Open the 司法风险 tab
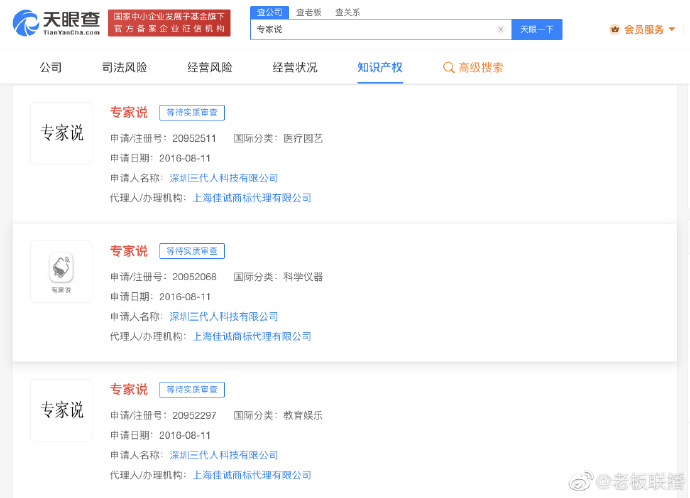The height and width of the screenshot is (498, 690). coord(124,68)
